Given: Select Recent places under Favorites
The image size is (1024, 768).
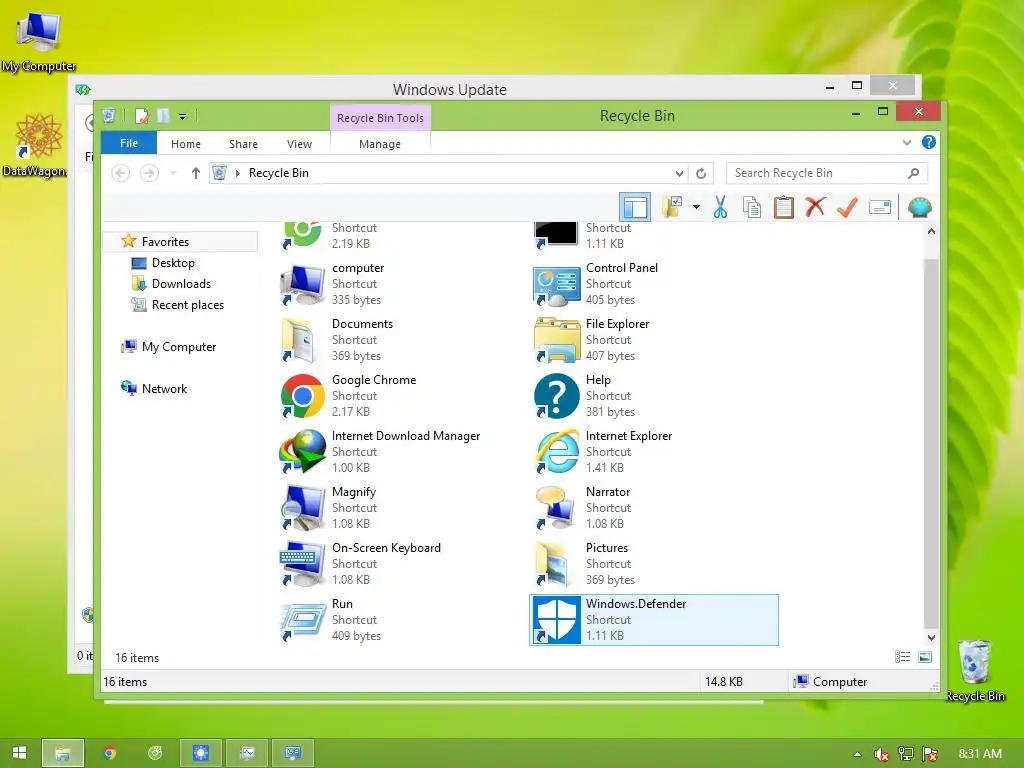Looking at the screenshot, I should point(187,305).
